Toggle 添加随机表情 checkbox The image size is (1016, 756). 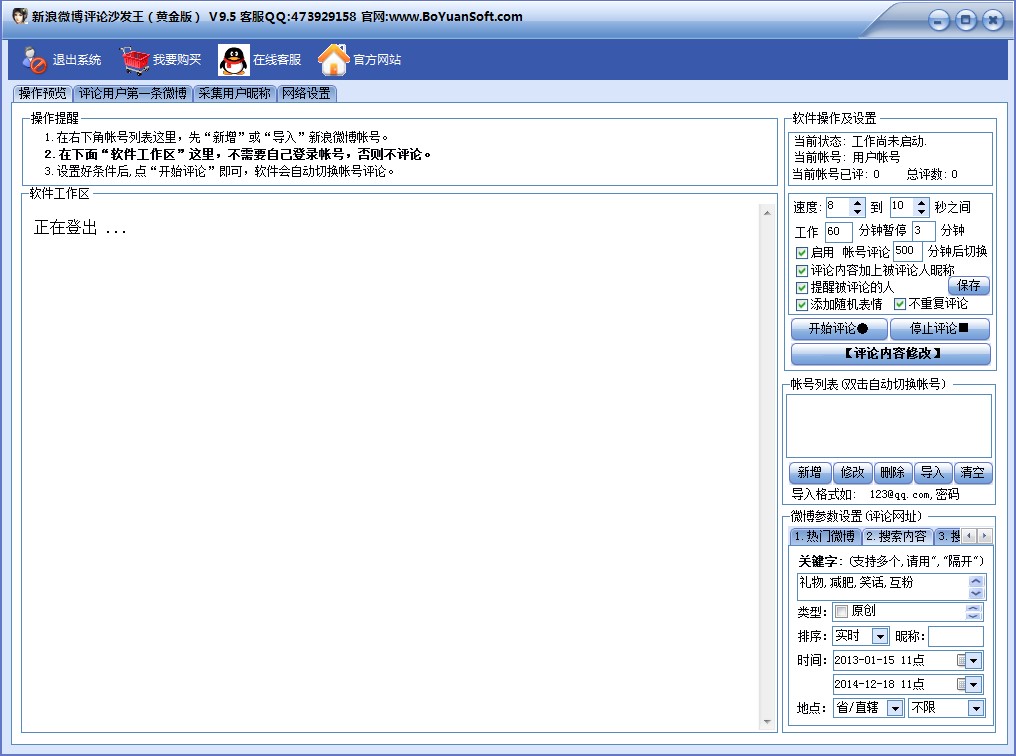(x=802, y=304)
